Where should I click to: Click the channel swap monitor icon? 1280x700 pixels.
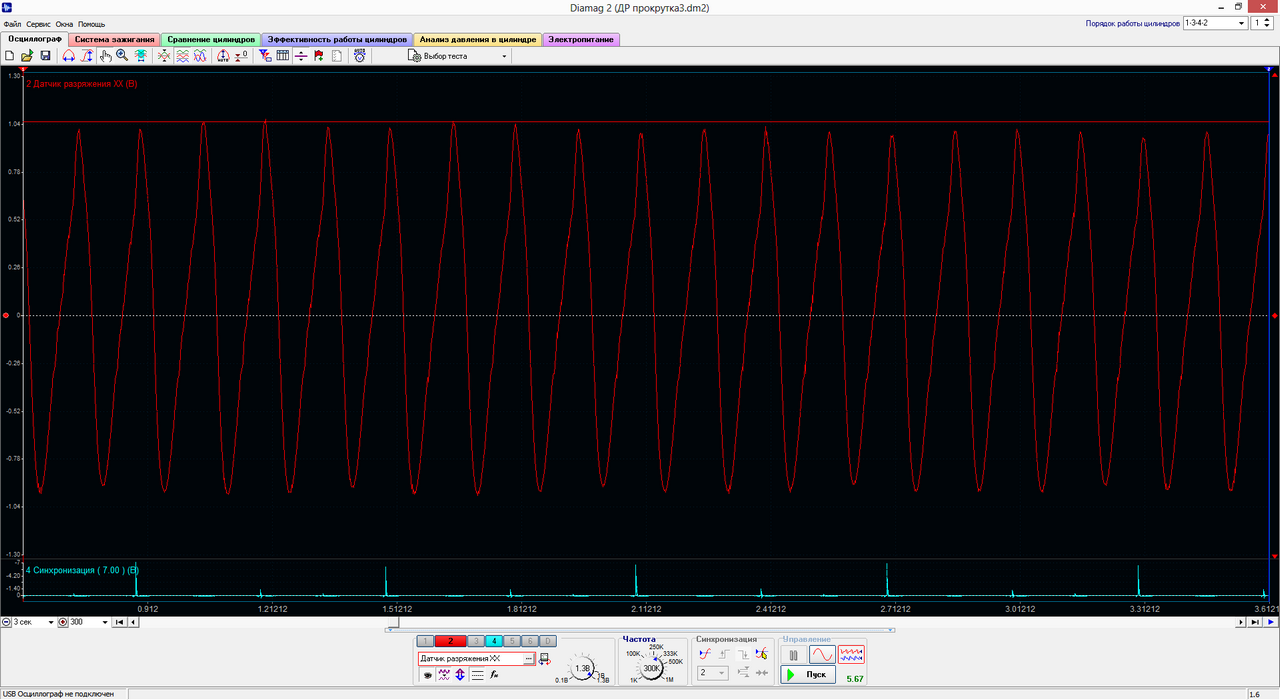point(545,659)
